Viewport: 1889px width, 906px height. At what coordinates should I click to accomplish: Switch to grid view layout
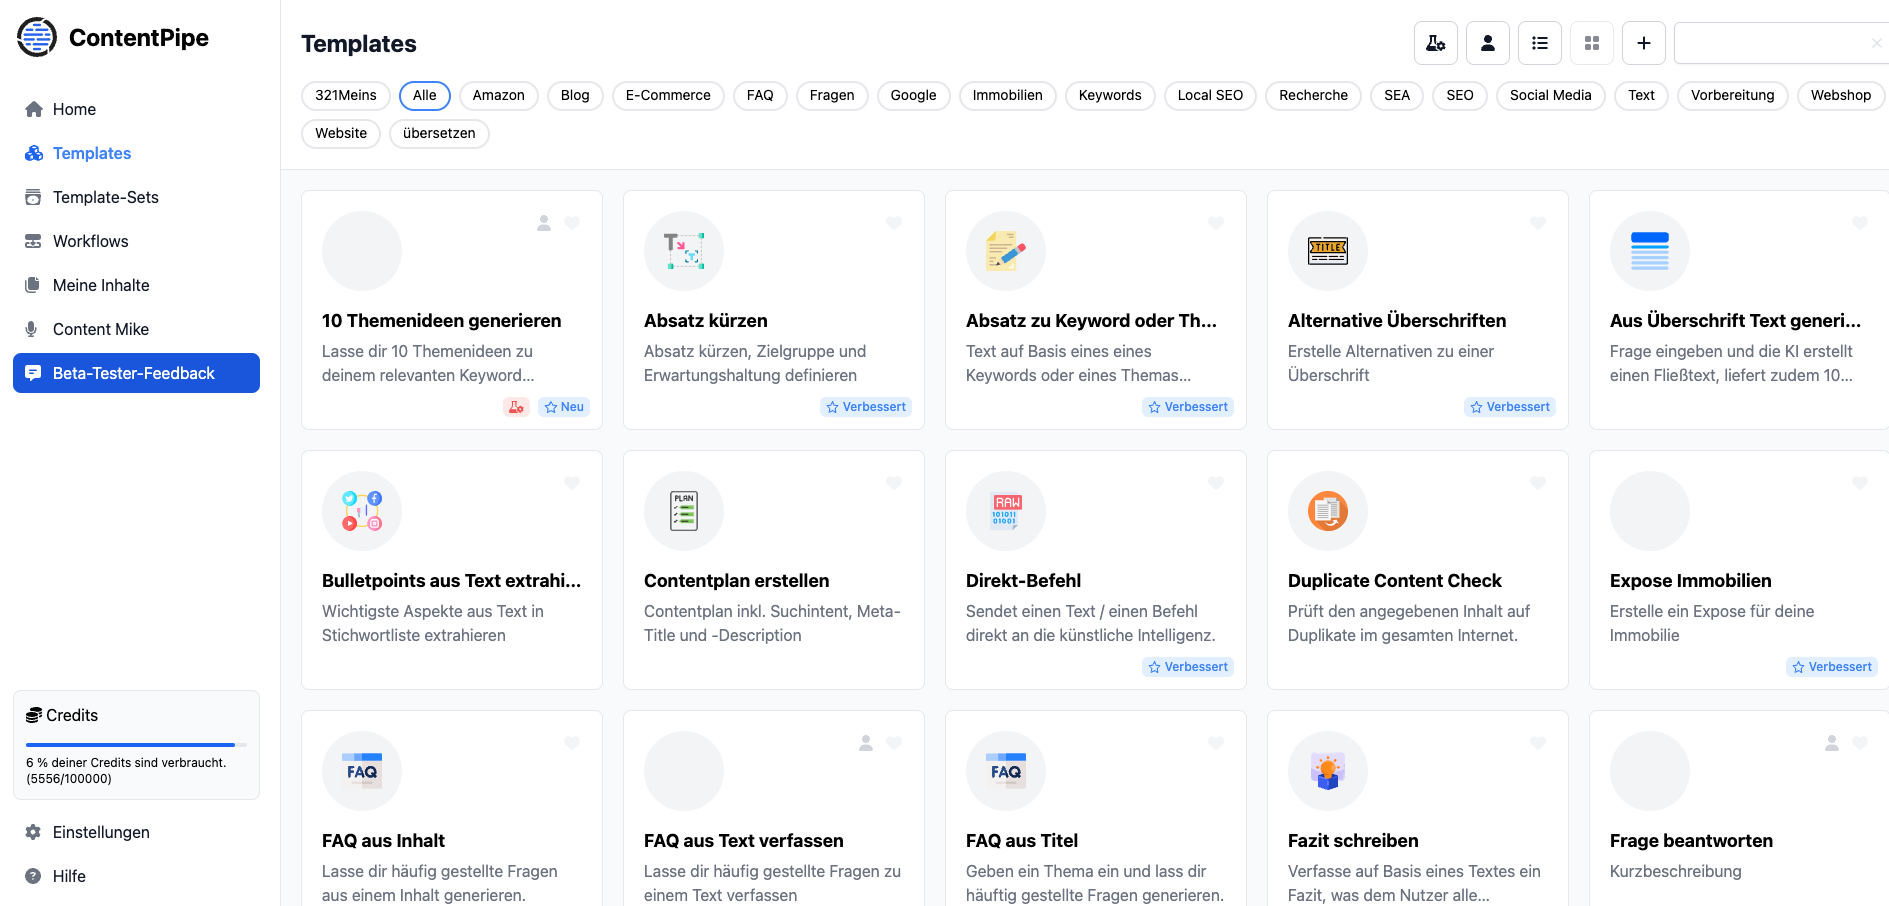click(1591, 43)
